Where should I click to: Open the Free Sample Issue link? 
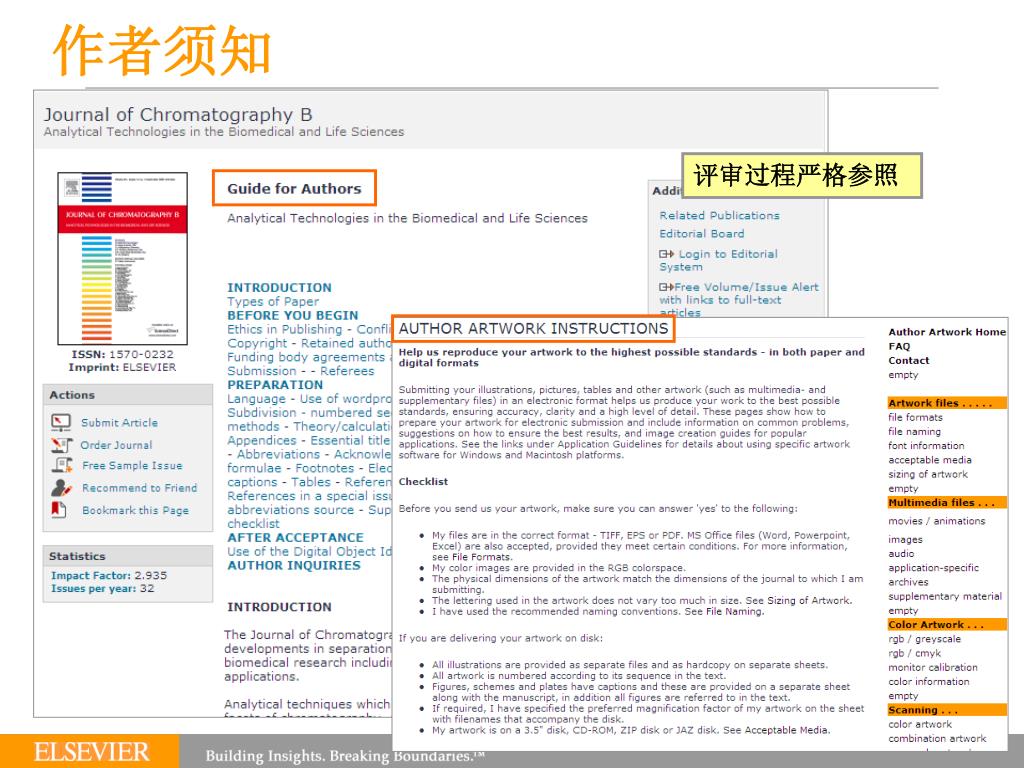tap(132, 466)
